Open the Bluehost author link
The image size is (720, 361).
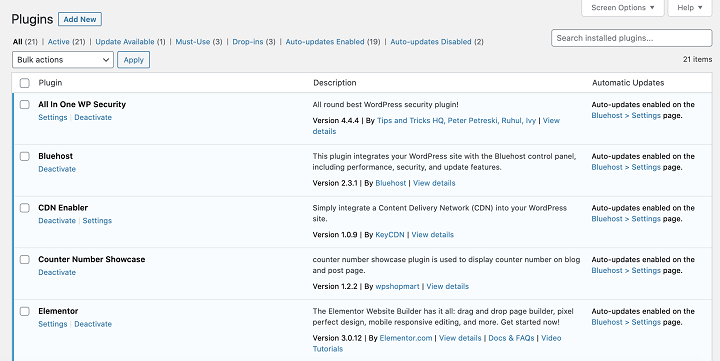click(x=391, y=183)
